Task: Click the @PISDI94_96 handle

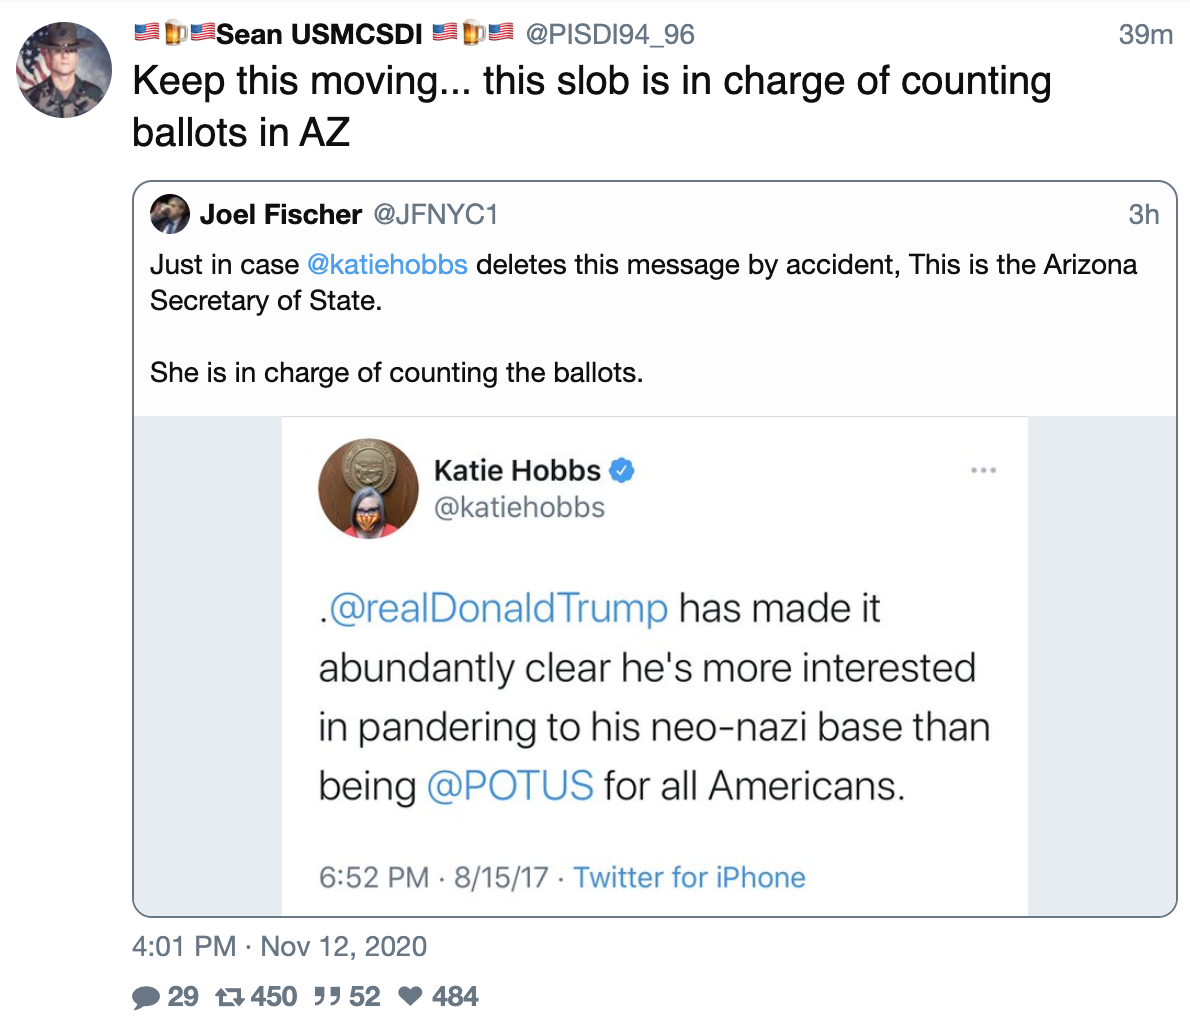Action: (609, 34)
